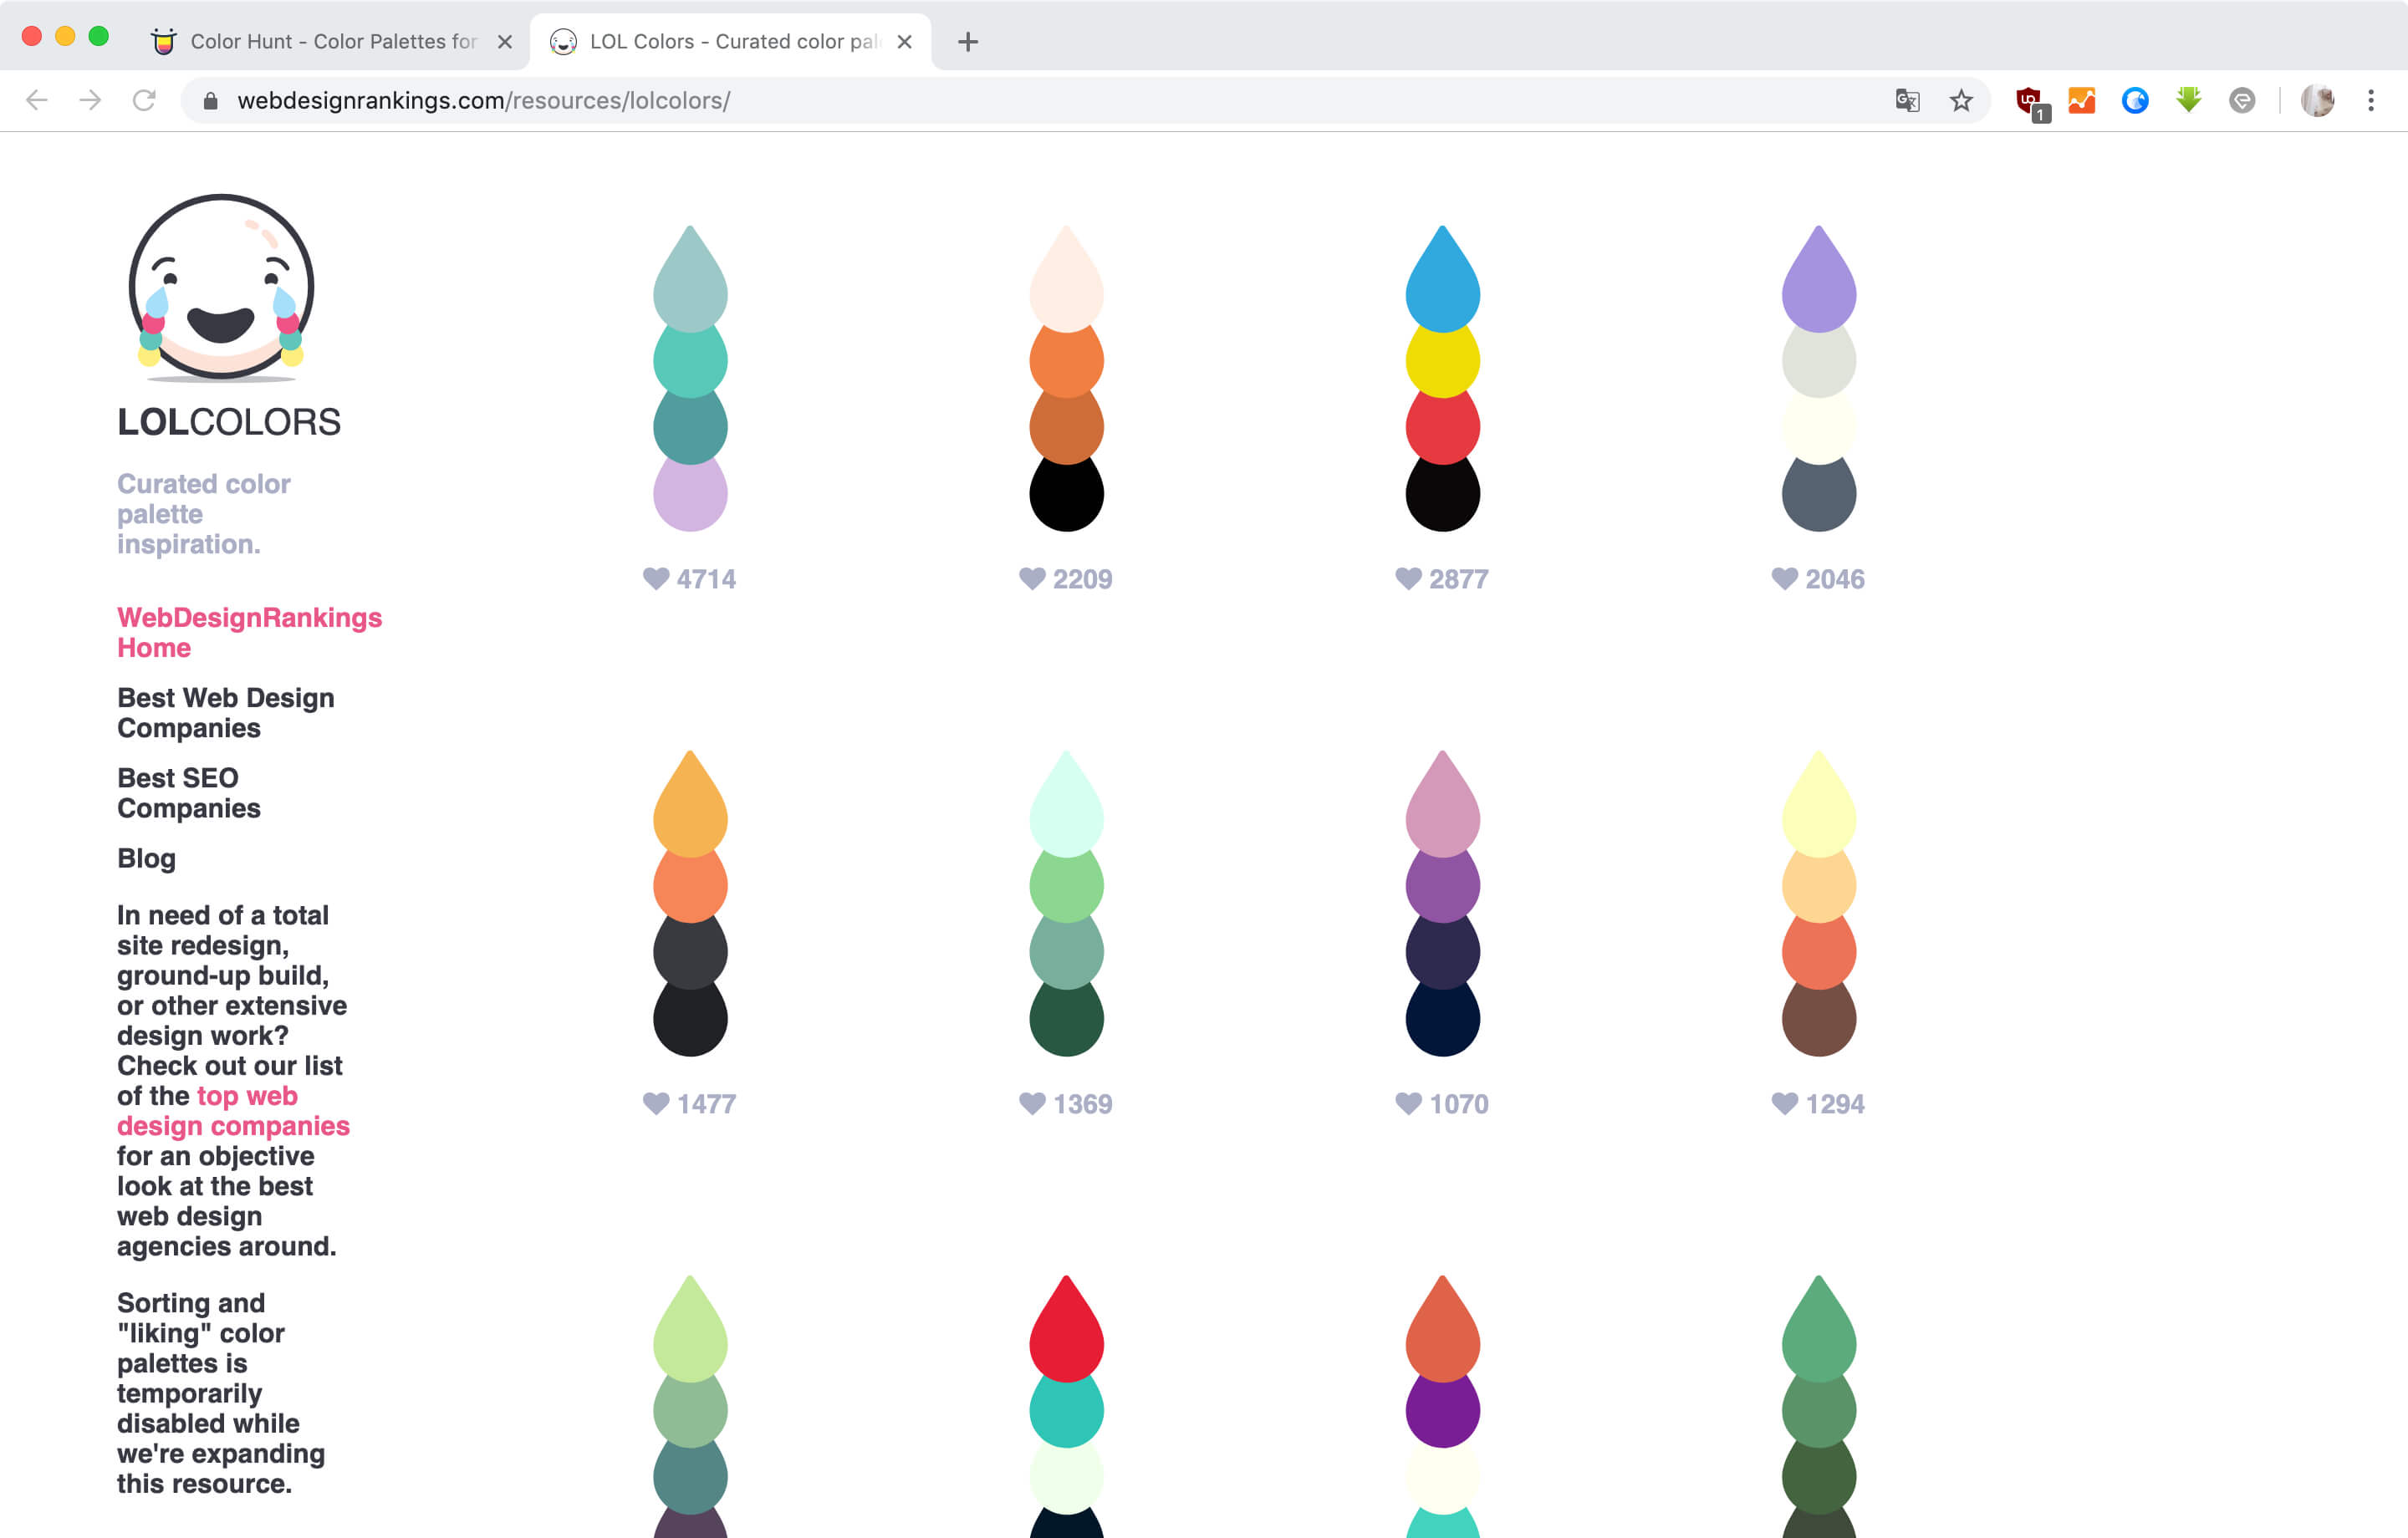Select the peach-orange-black palette drop
2408x1538 pixels.
click(1066, 378)
